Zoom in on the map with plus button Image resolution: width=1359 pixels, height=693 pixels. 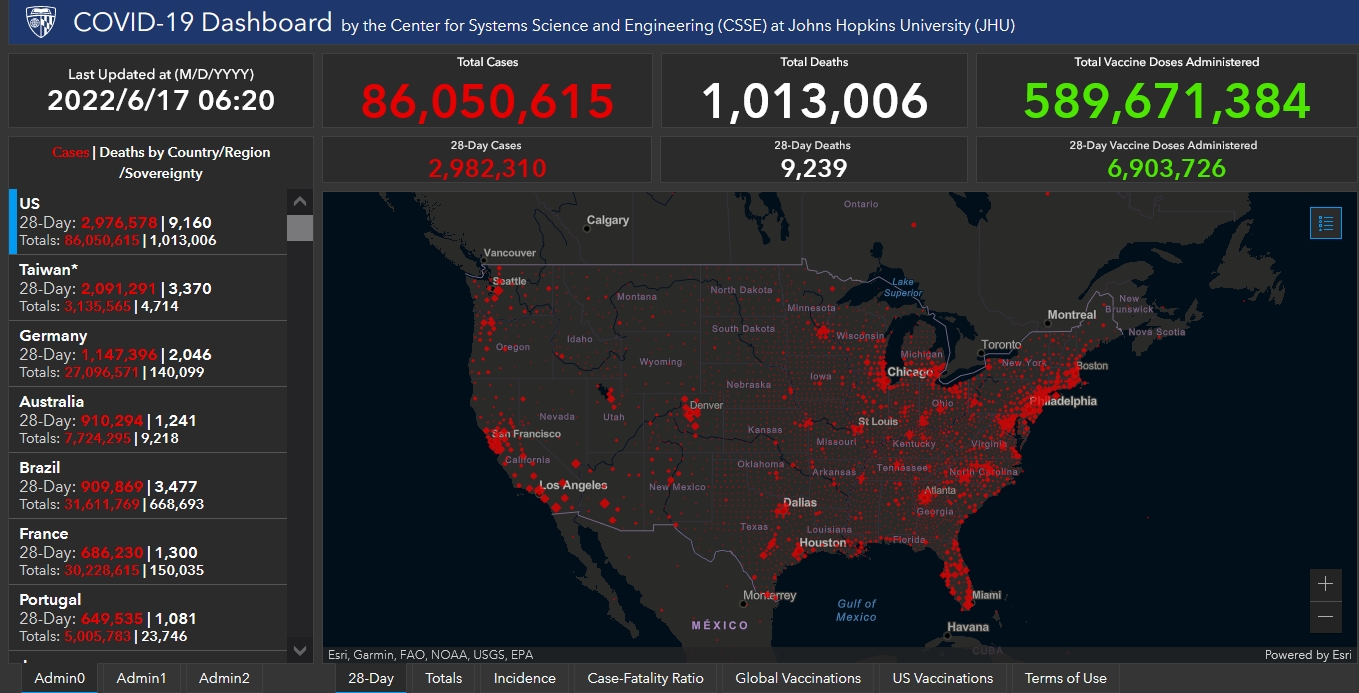(x=1326, y=584)
